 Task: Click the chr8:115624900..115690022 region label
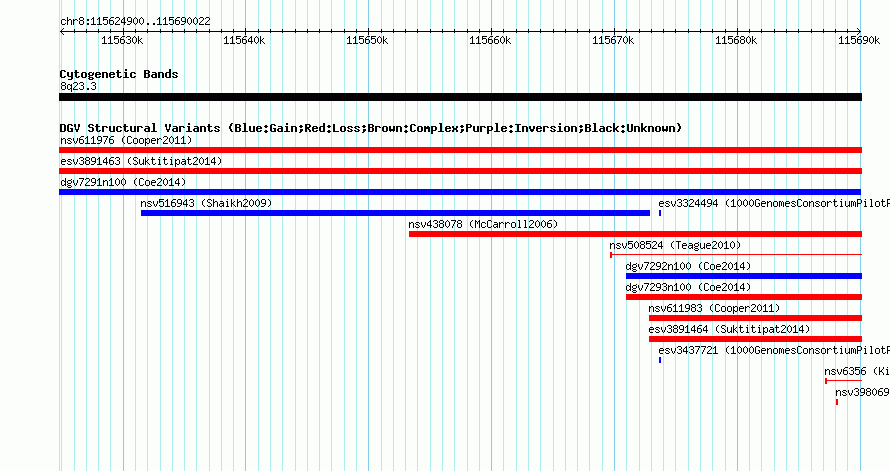tap(135, 21)
